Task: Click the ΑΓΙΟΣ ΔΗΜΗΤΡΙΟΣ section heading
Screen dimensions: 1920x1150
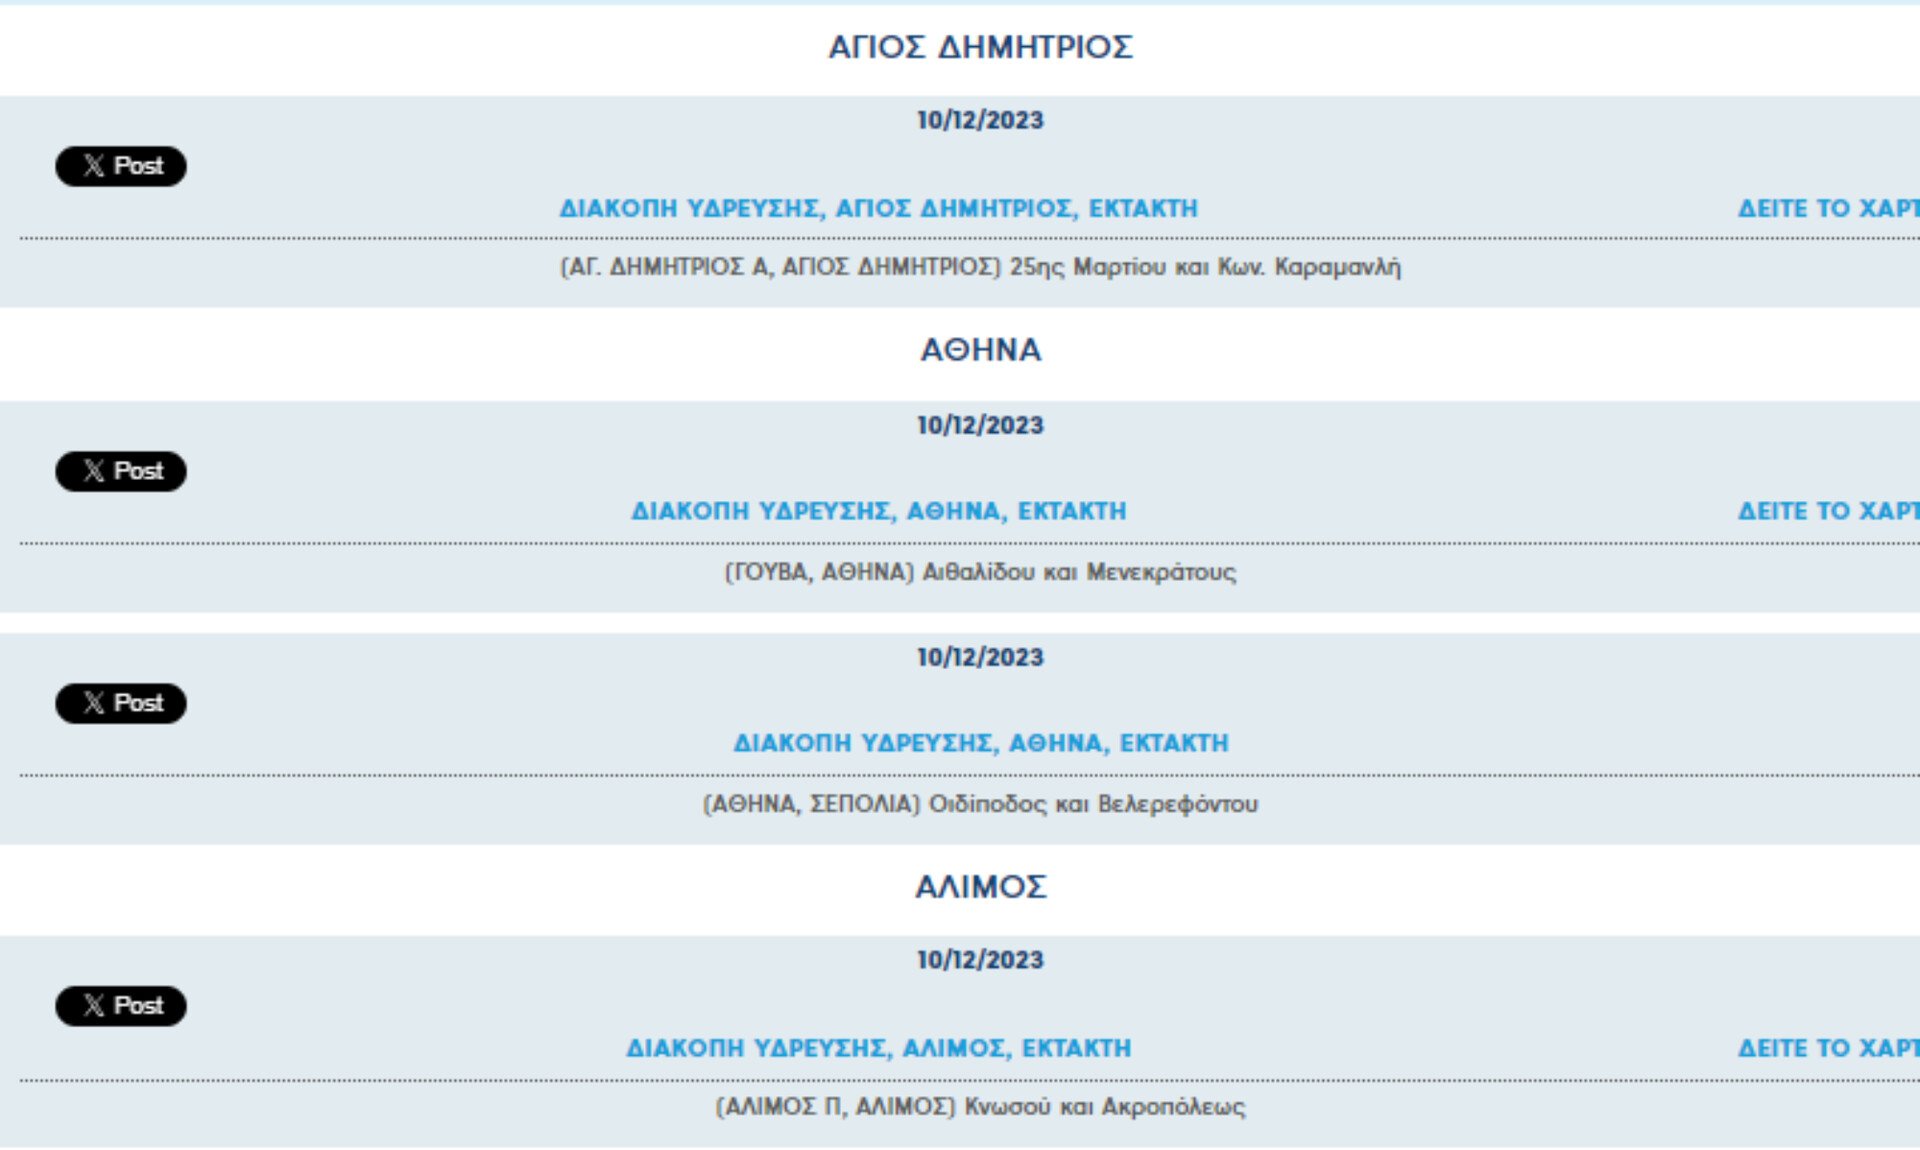Action: pos(981,47)
